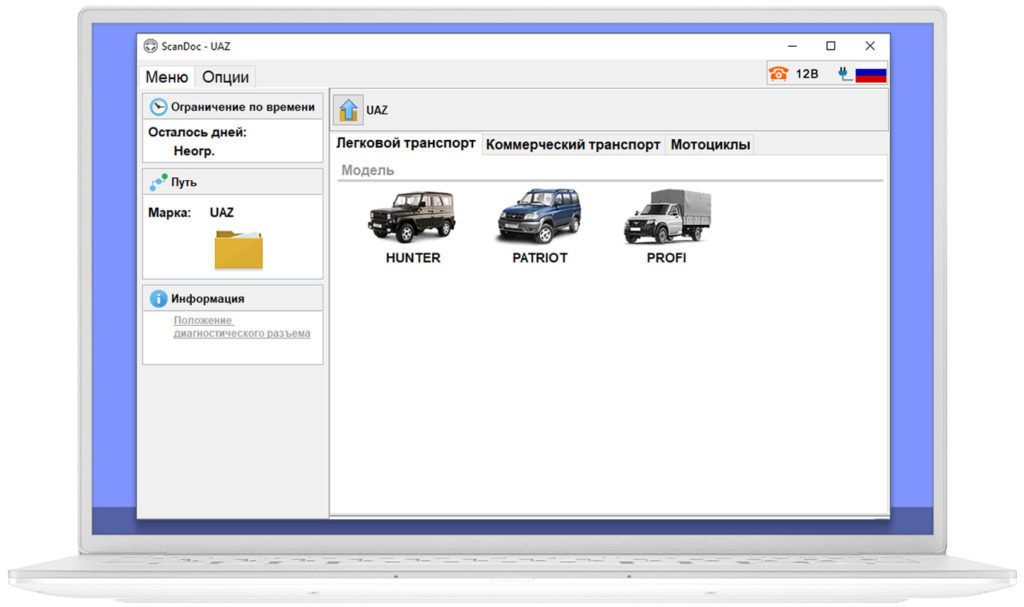The height and width of the screenshot is (607, 1024).
Task: Switch to Мотоциклы tab
Action: click(x=710, y=145)
